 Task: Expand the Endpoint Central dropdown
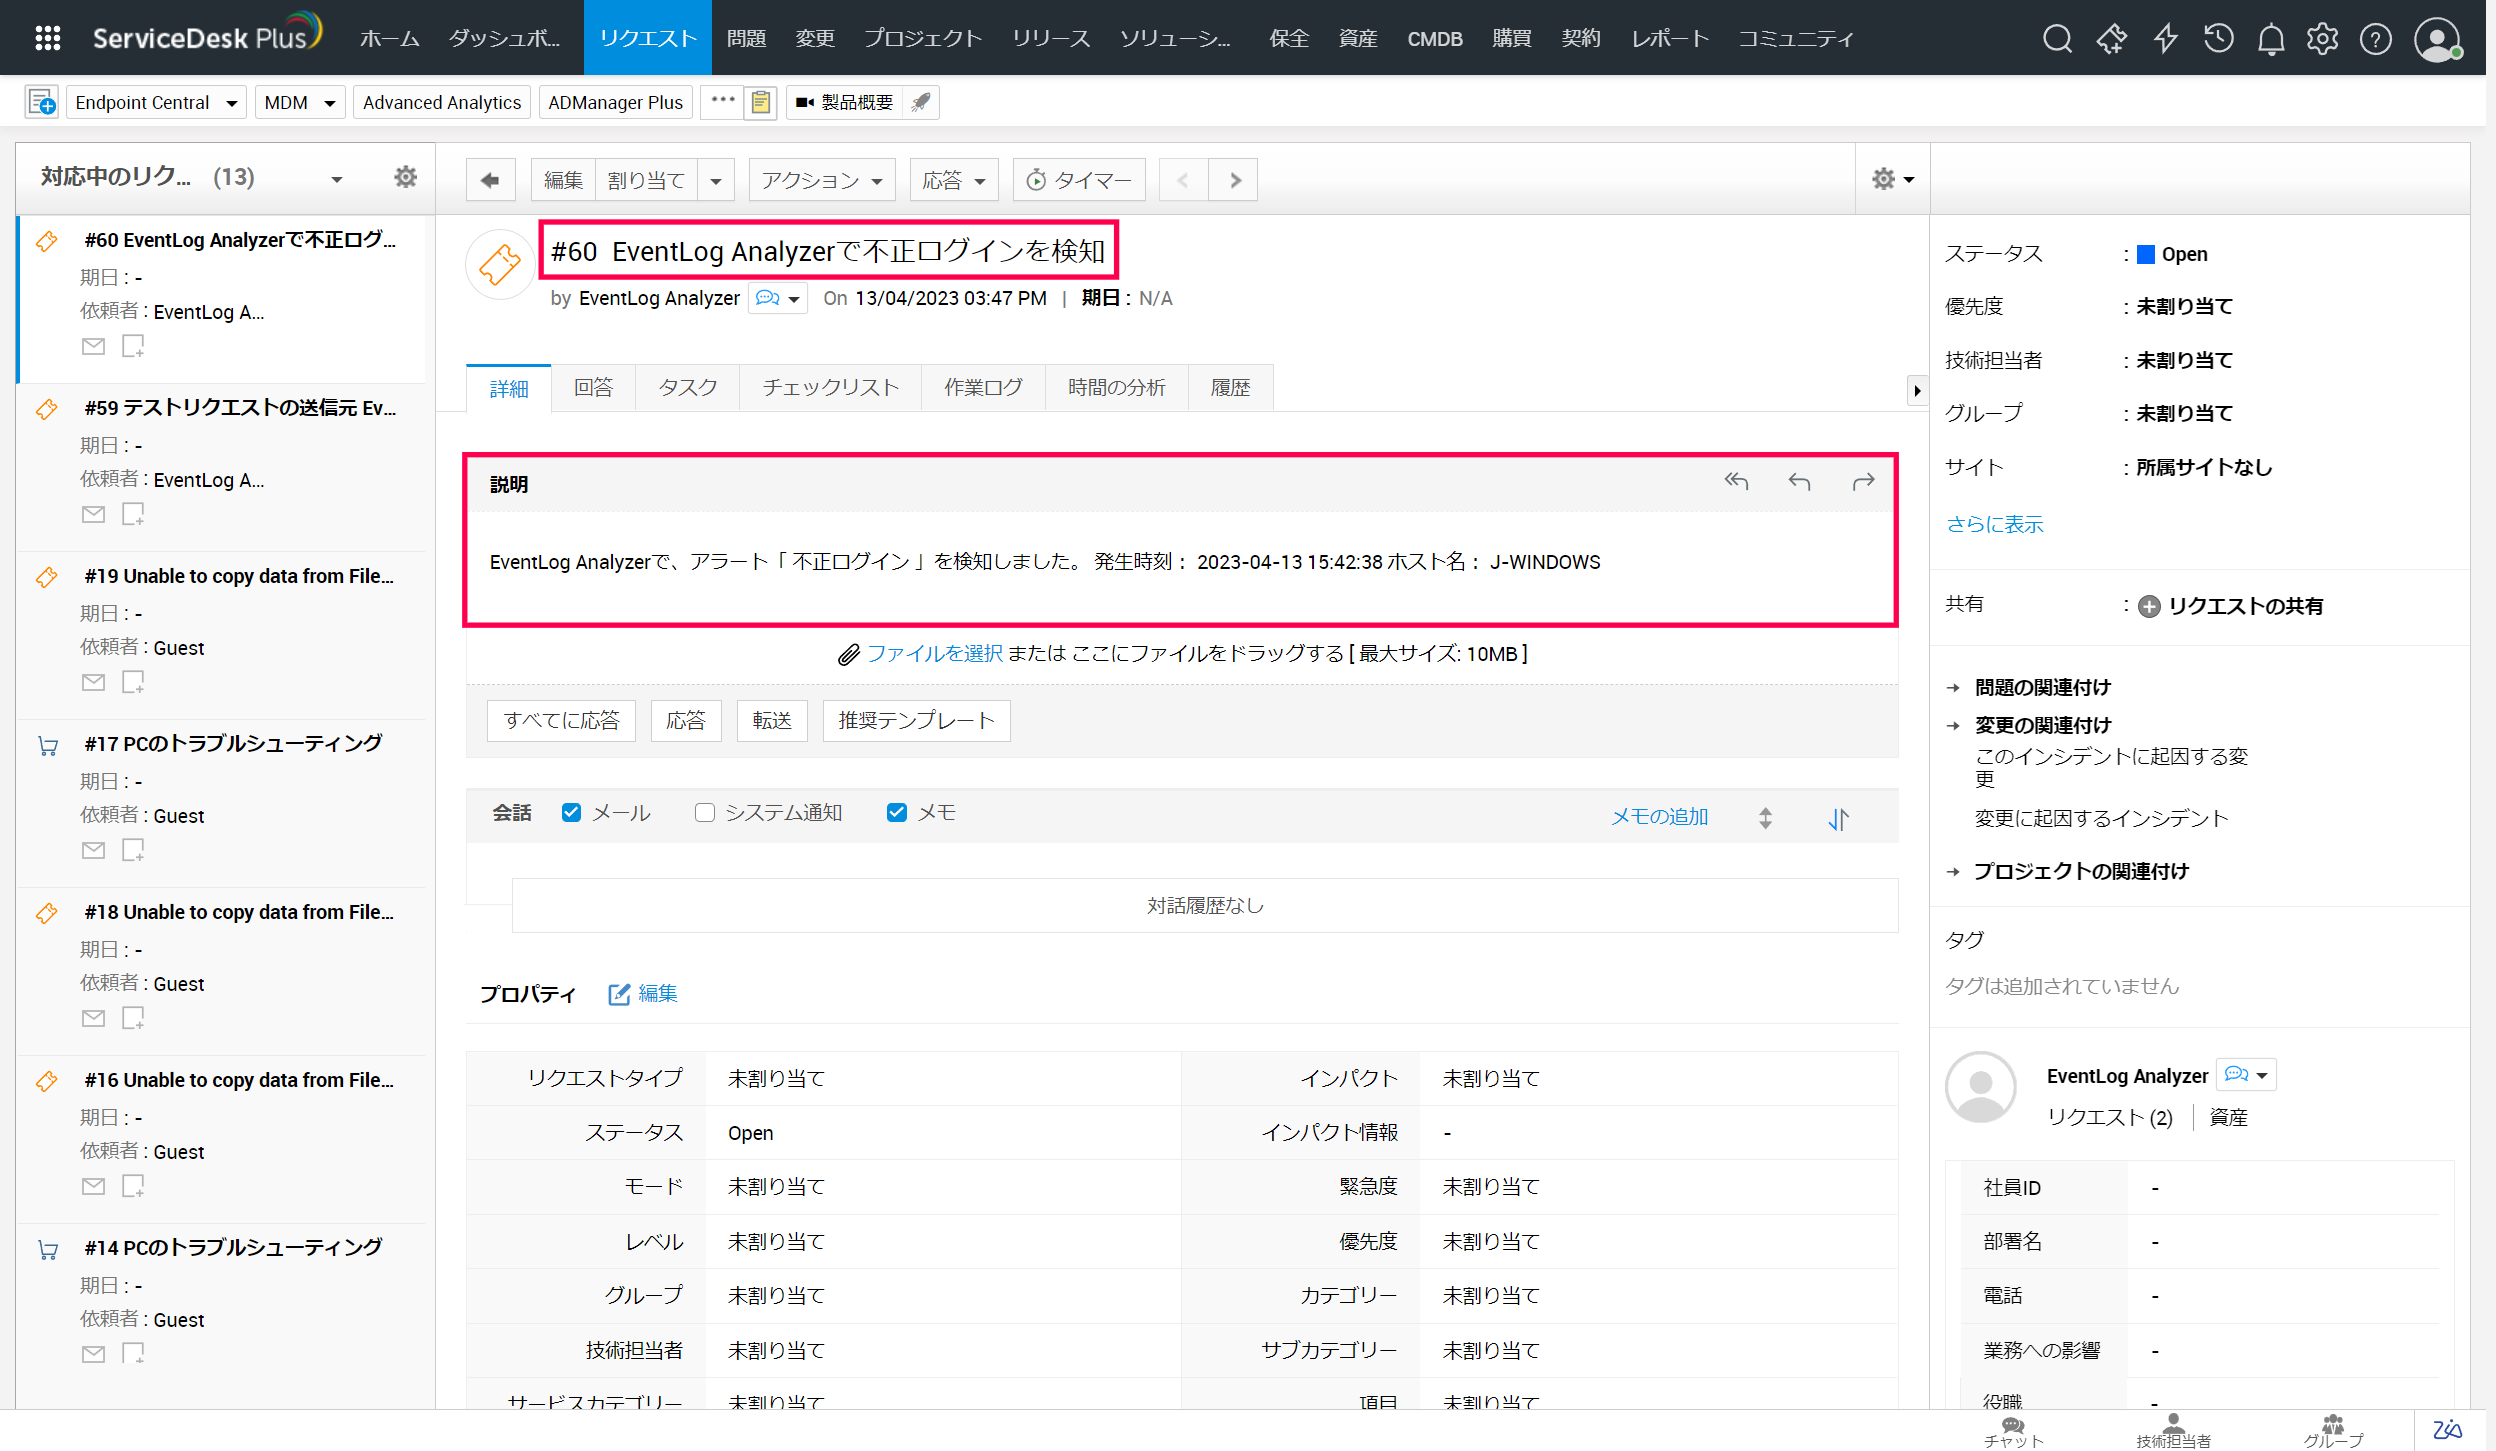click(231, 103)
